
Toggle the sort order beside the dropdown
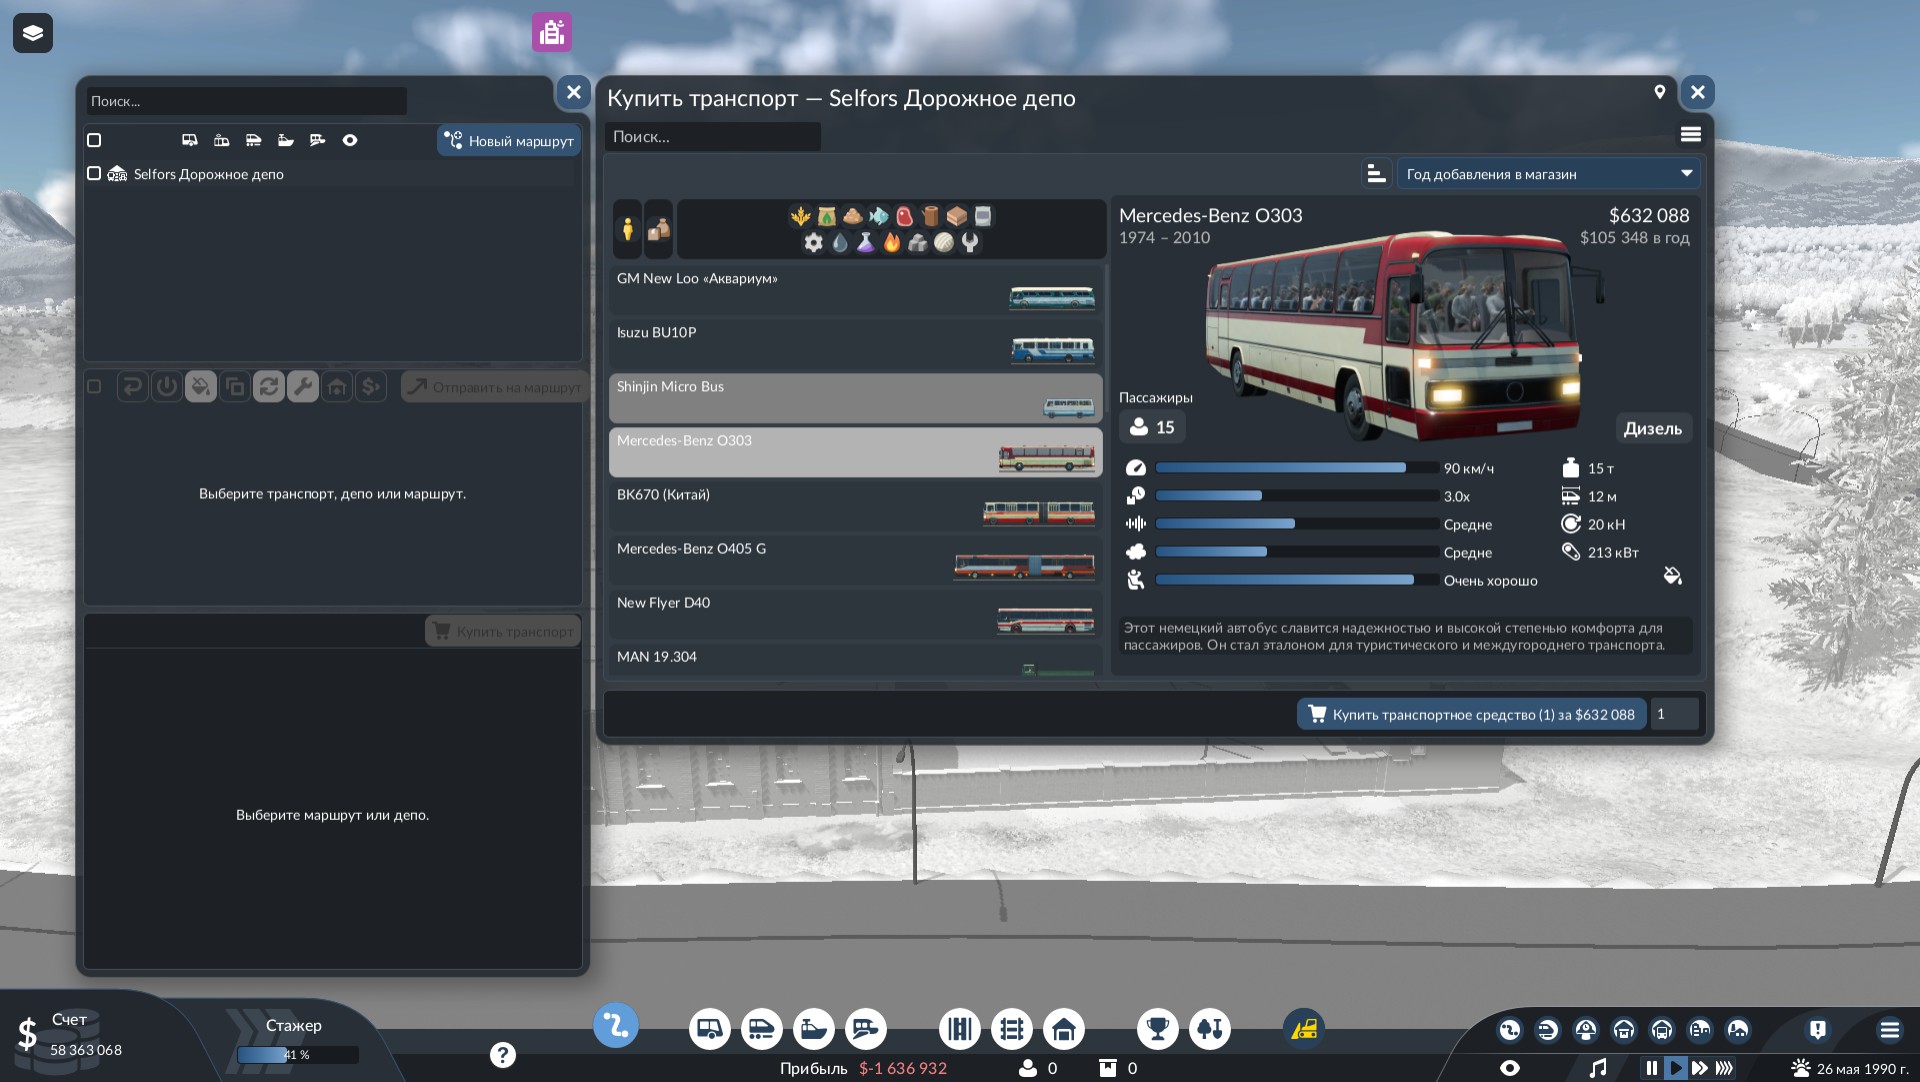pyautogui.click(x=1376, y=174)
